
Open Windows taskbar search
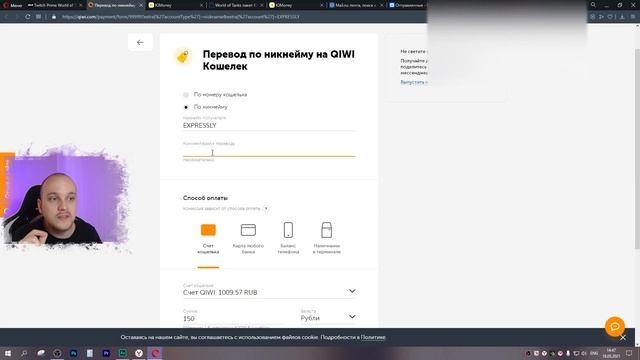pos(24,353)
